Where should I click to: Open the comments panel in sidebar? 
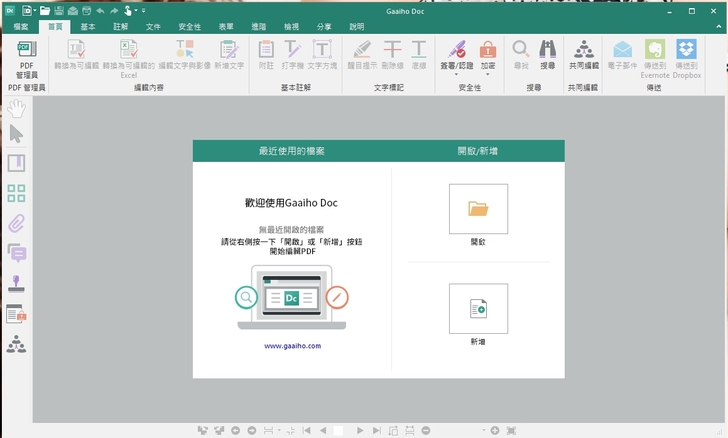point(16,253)
